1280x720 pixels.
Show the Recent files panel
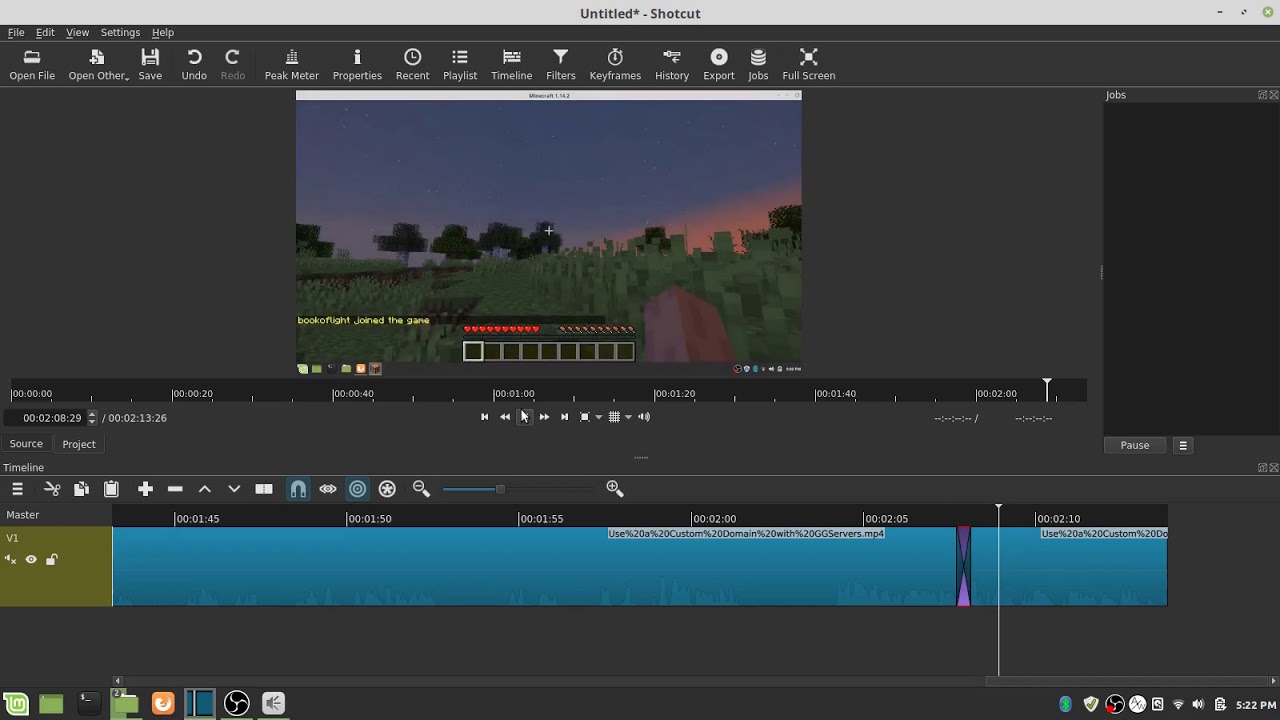[x=412, y=64]
